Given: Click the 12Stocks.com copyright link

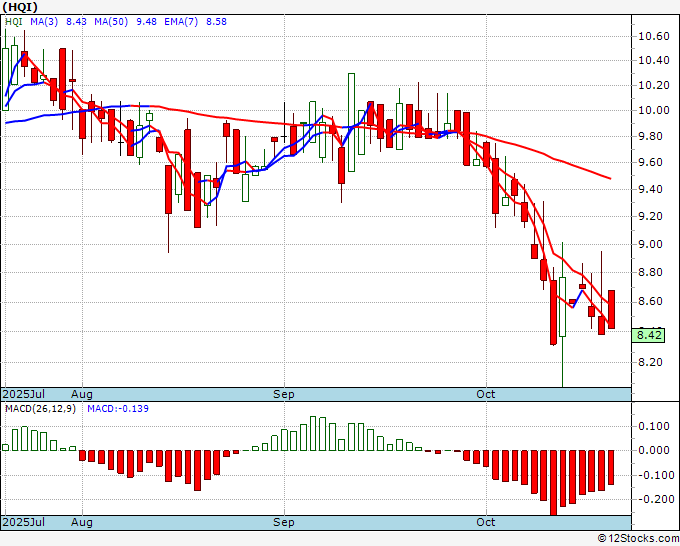Looking at the screenshot, I should (x=638, y=539).
